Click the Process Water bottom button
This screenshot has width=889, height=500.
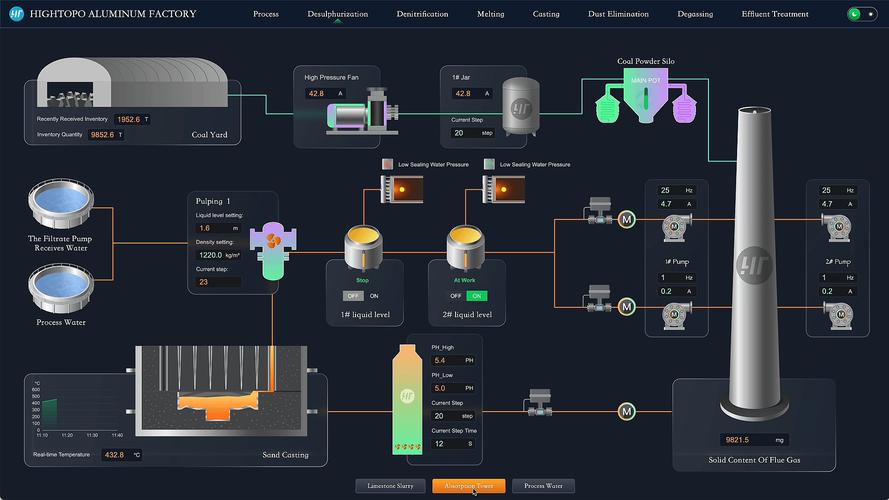543,486
